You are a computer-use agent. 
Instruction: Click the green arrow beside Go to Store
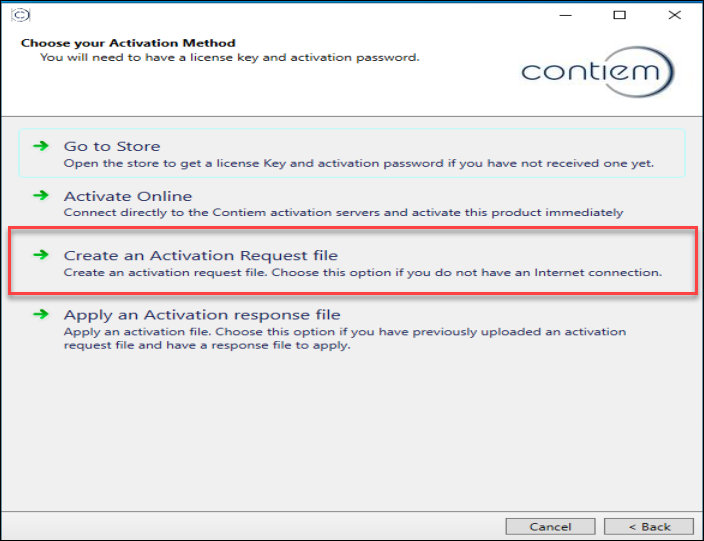41,146
